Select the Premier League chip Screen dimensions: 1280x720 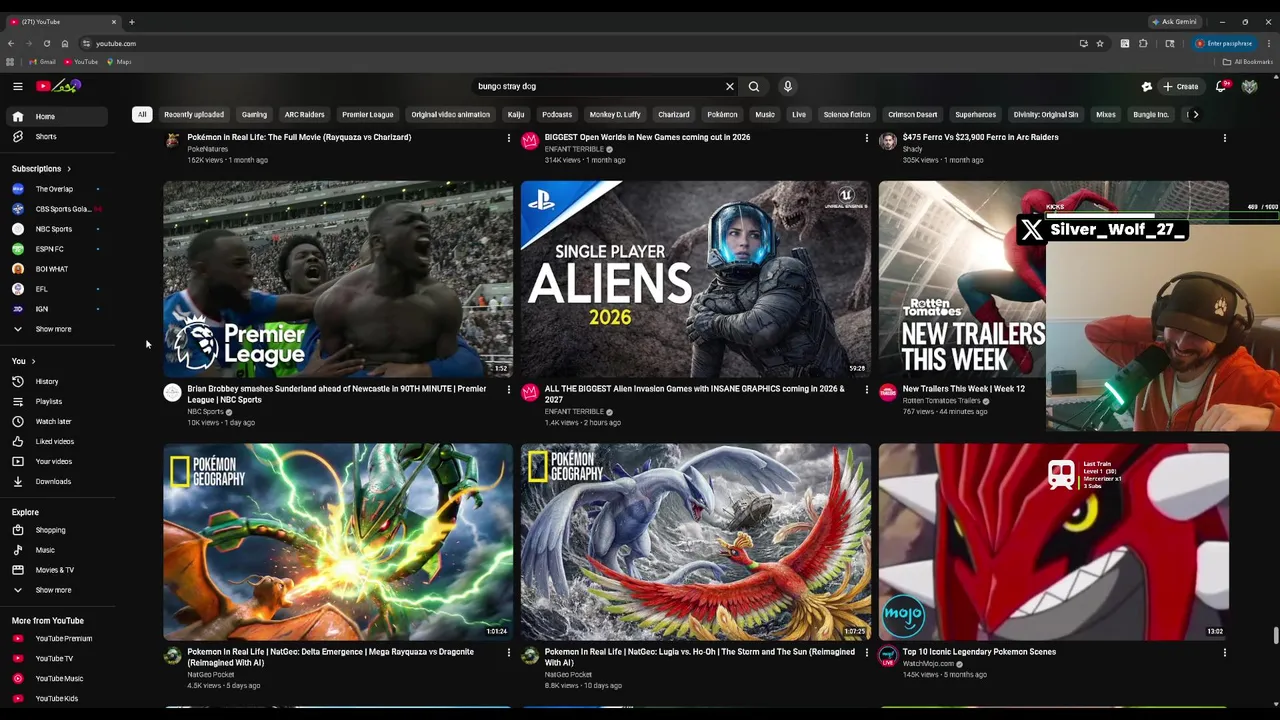pos(367,114)
